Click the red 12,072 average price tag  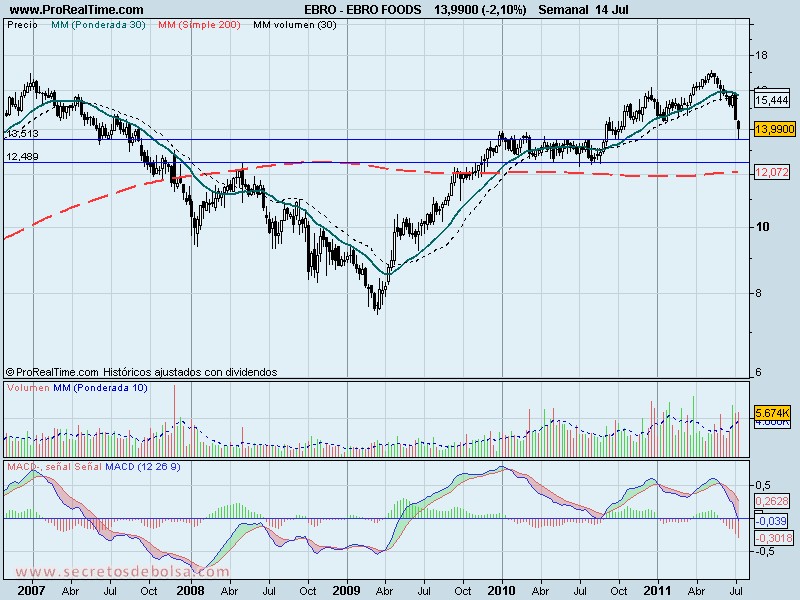coord(772,172)
